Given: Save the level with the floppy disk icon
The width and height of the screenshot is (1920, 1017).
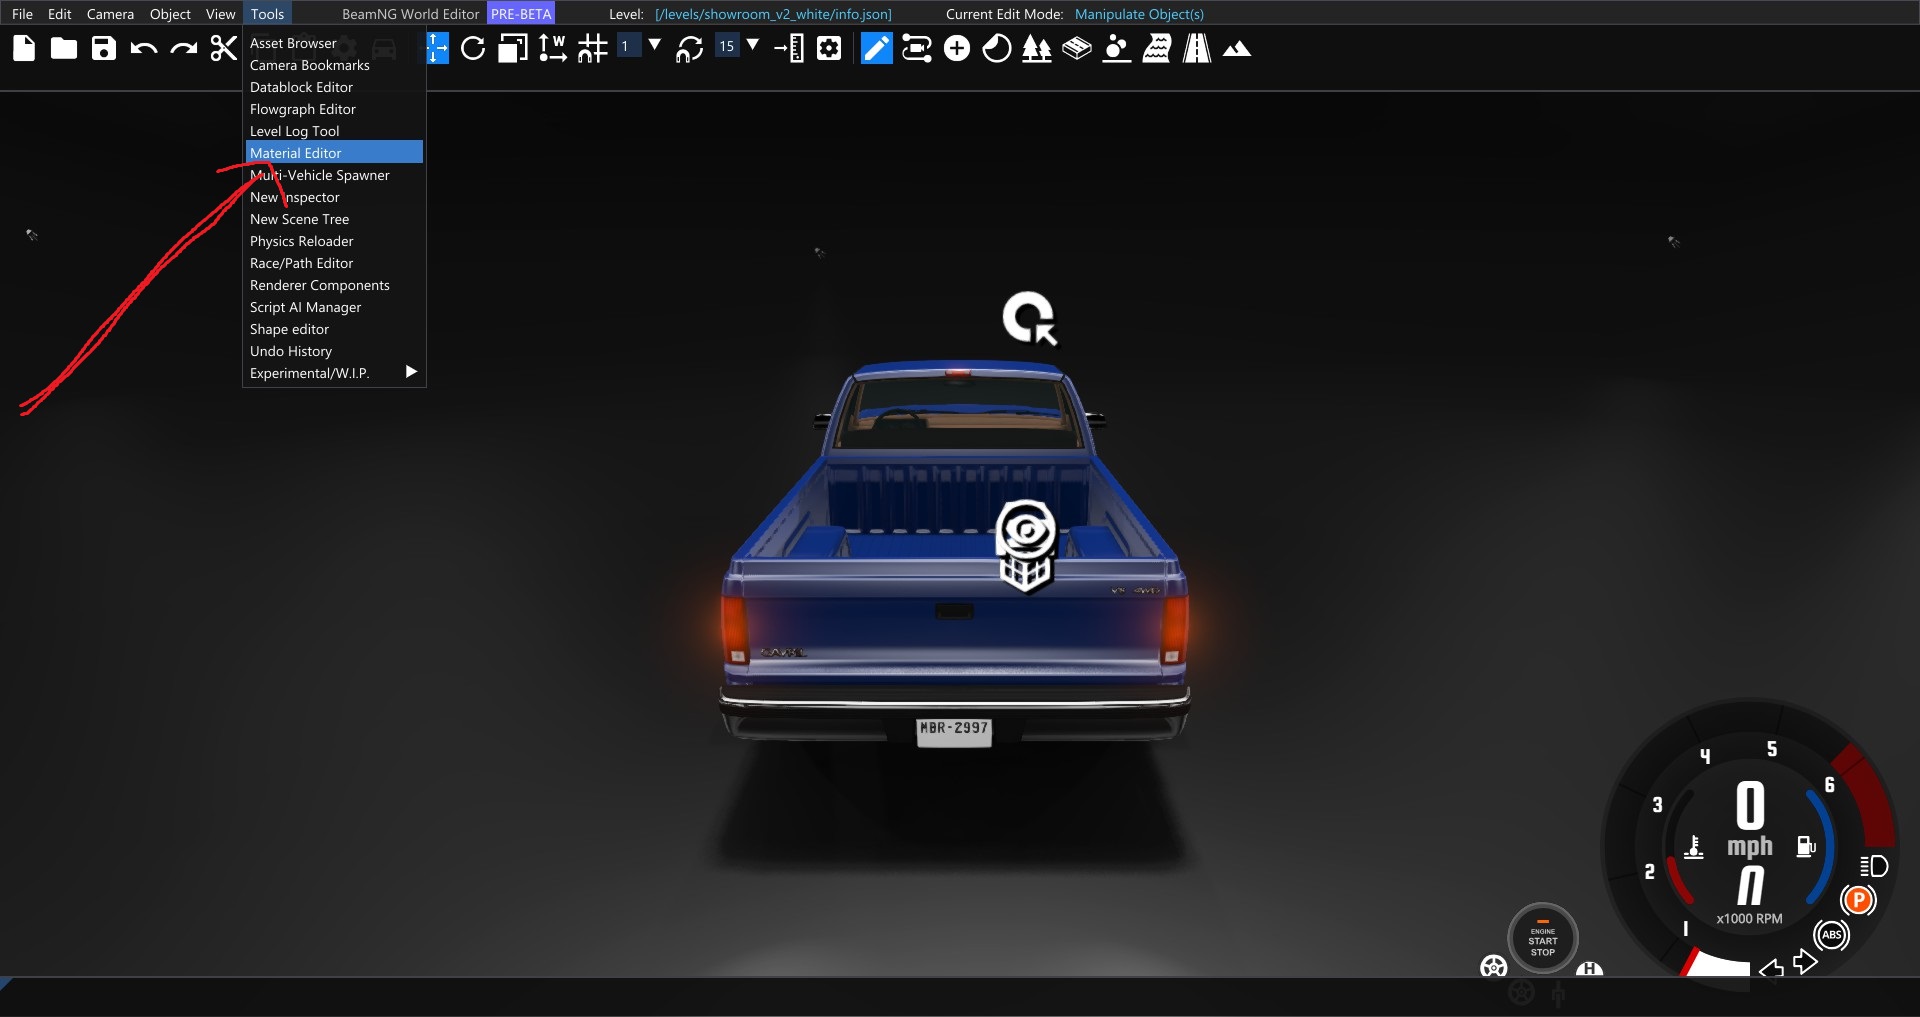Looking at the screenshot, I should pyautogui.click(x=104, y=48).
